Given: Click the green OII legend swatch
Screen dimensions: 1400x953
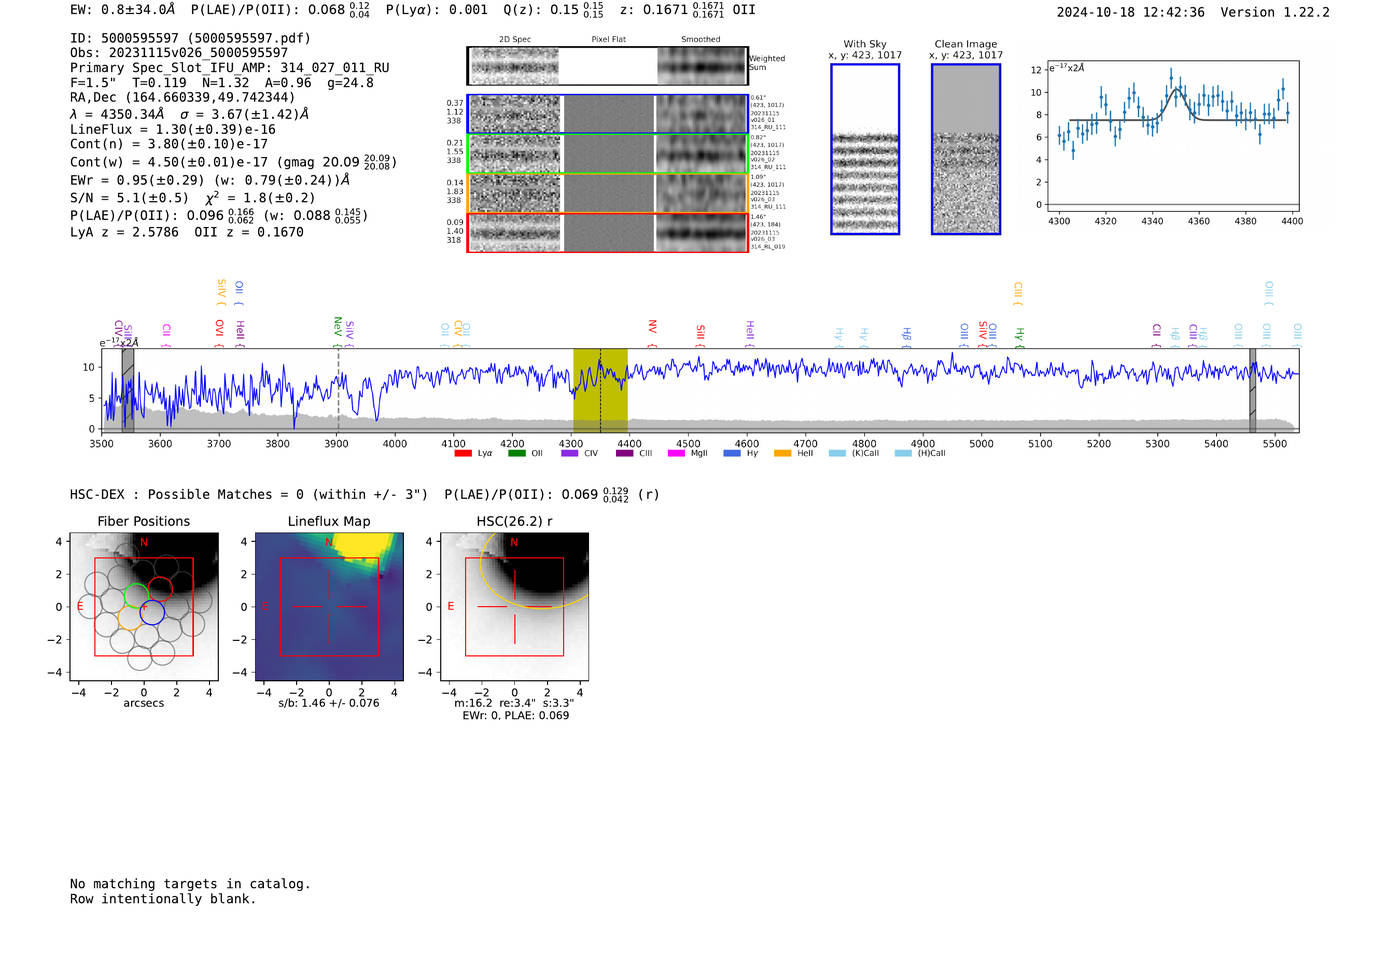Looking at the screenshot, I should [x=516, y=454].
